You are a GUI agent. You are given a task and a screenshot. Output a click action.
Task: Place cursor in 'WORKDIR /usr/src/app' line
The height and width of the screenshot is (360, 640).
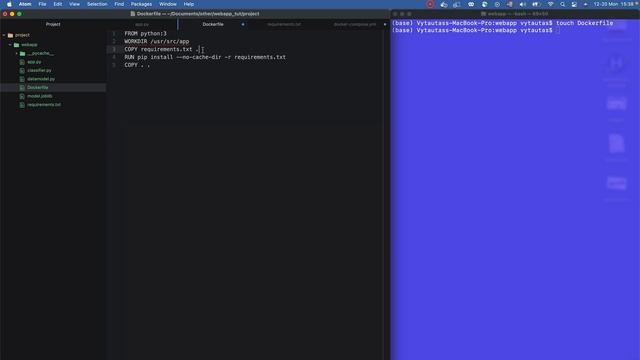tap(157, 41)
